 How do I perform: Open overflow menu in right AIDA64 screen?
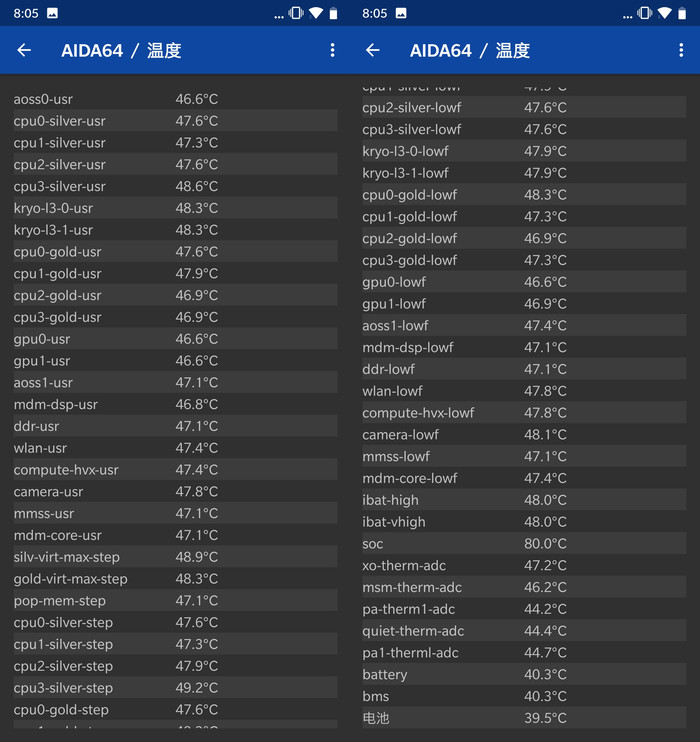681,50
